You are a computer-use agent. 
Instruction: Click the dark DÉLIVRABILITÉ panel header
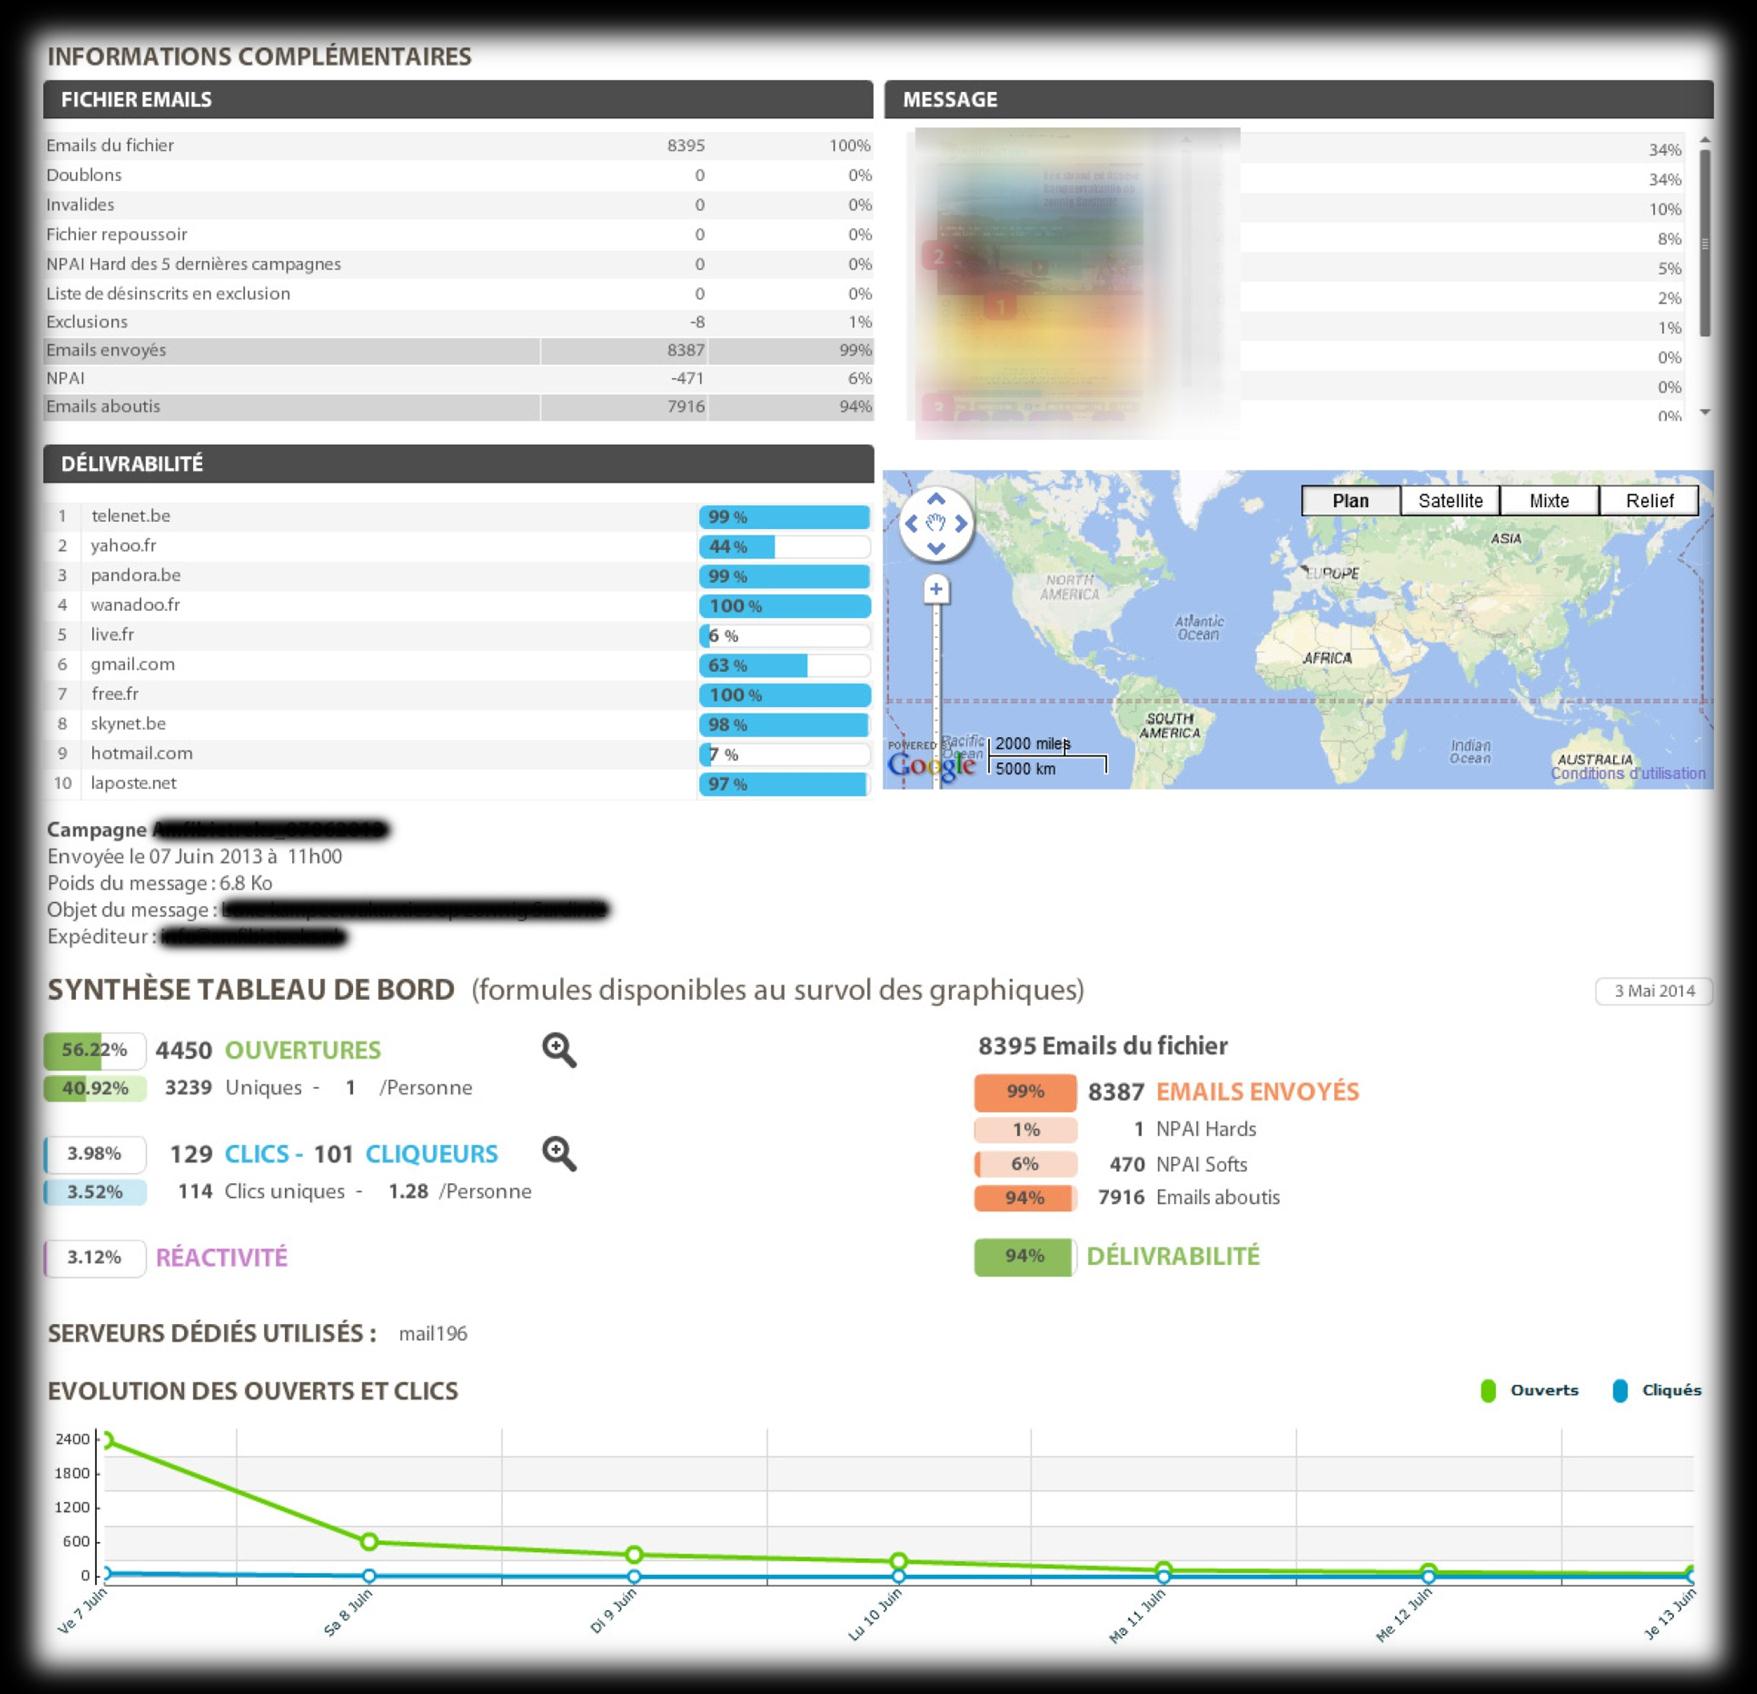458,464
